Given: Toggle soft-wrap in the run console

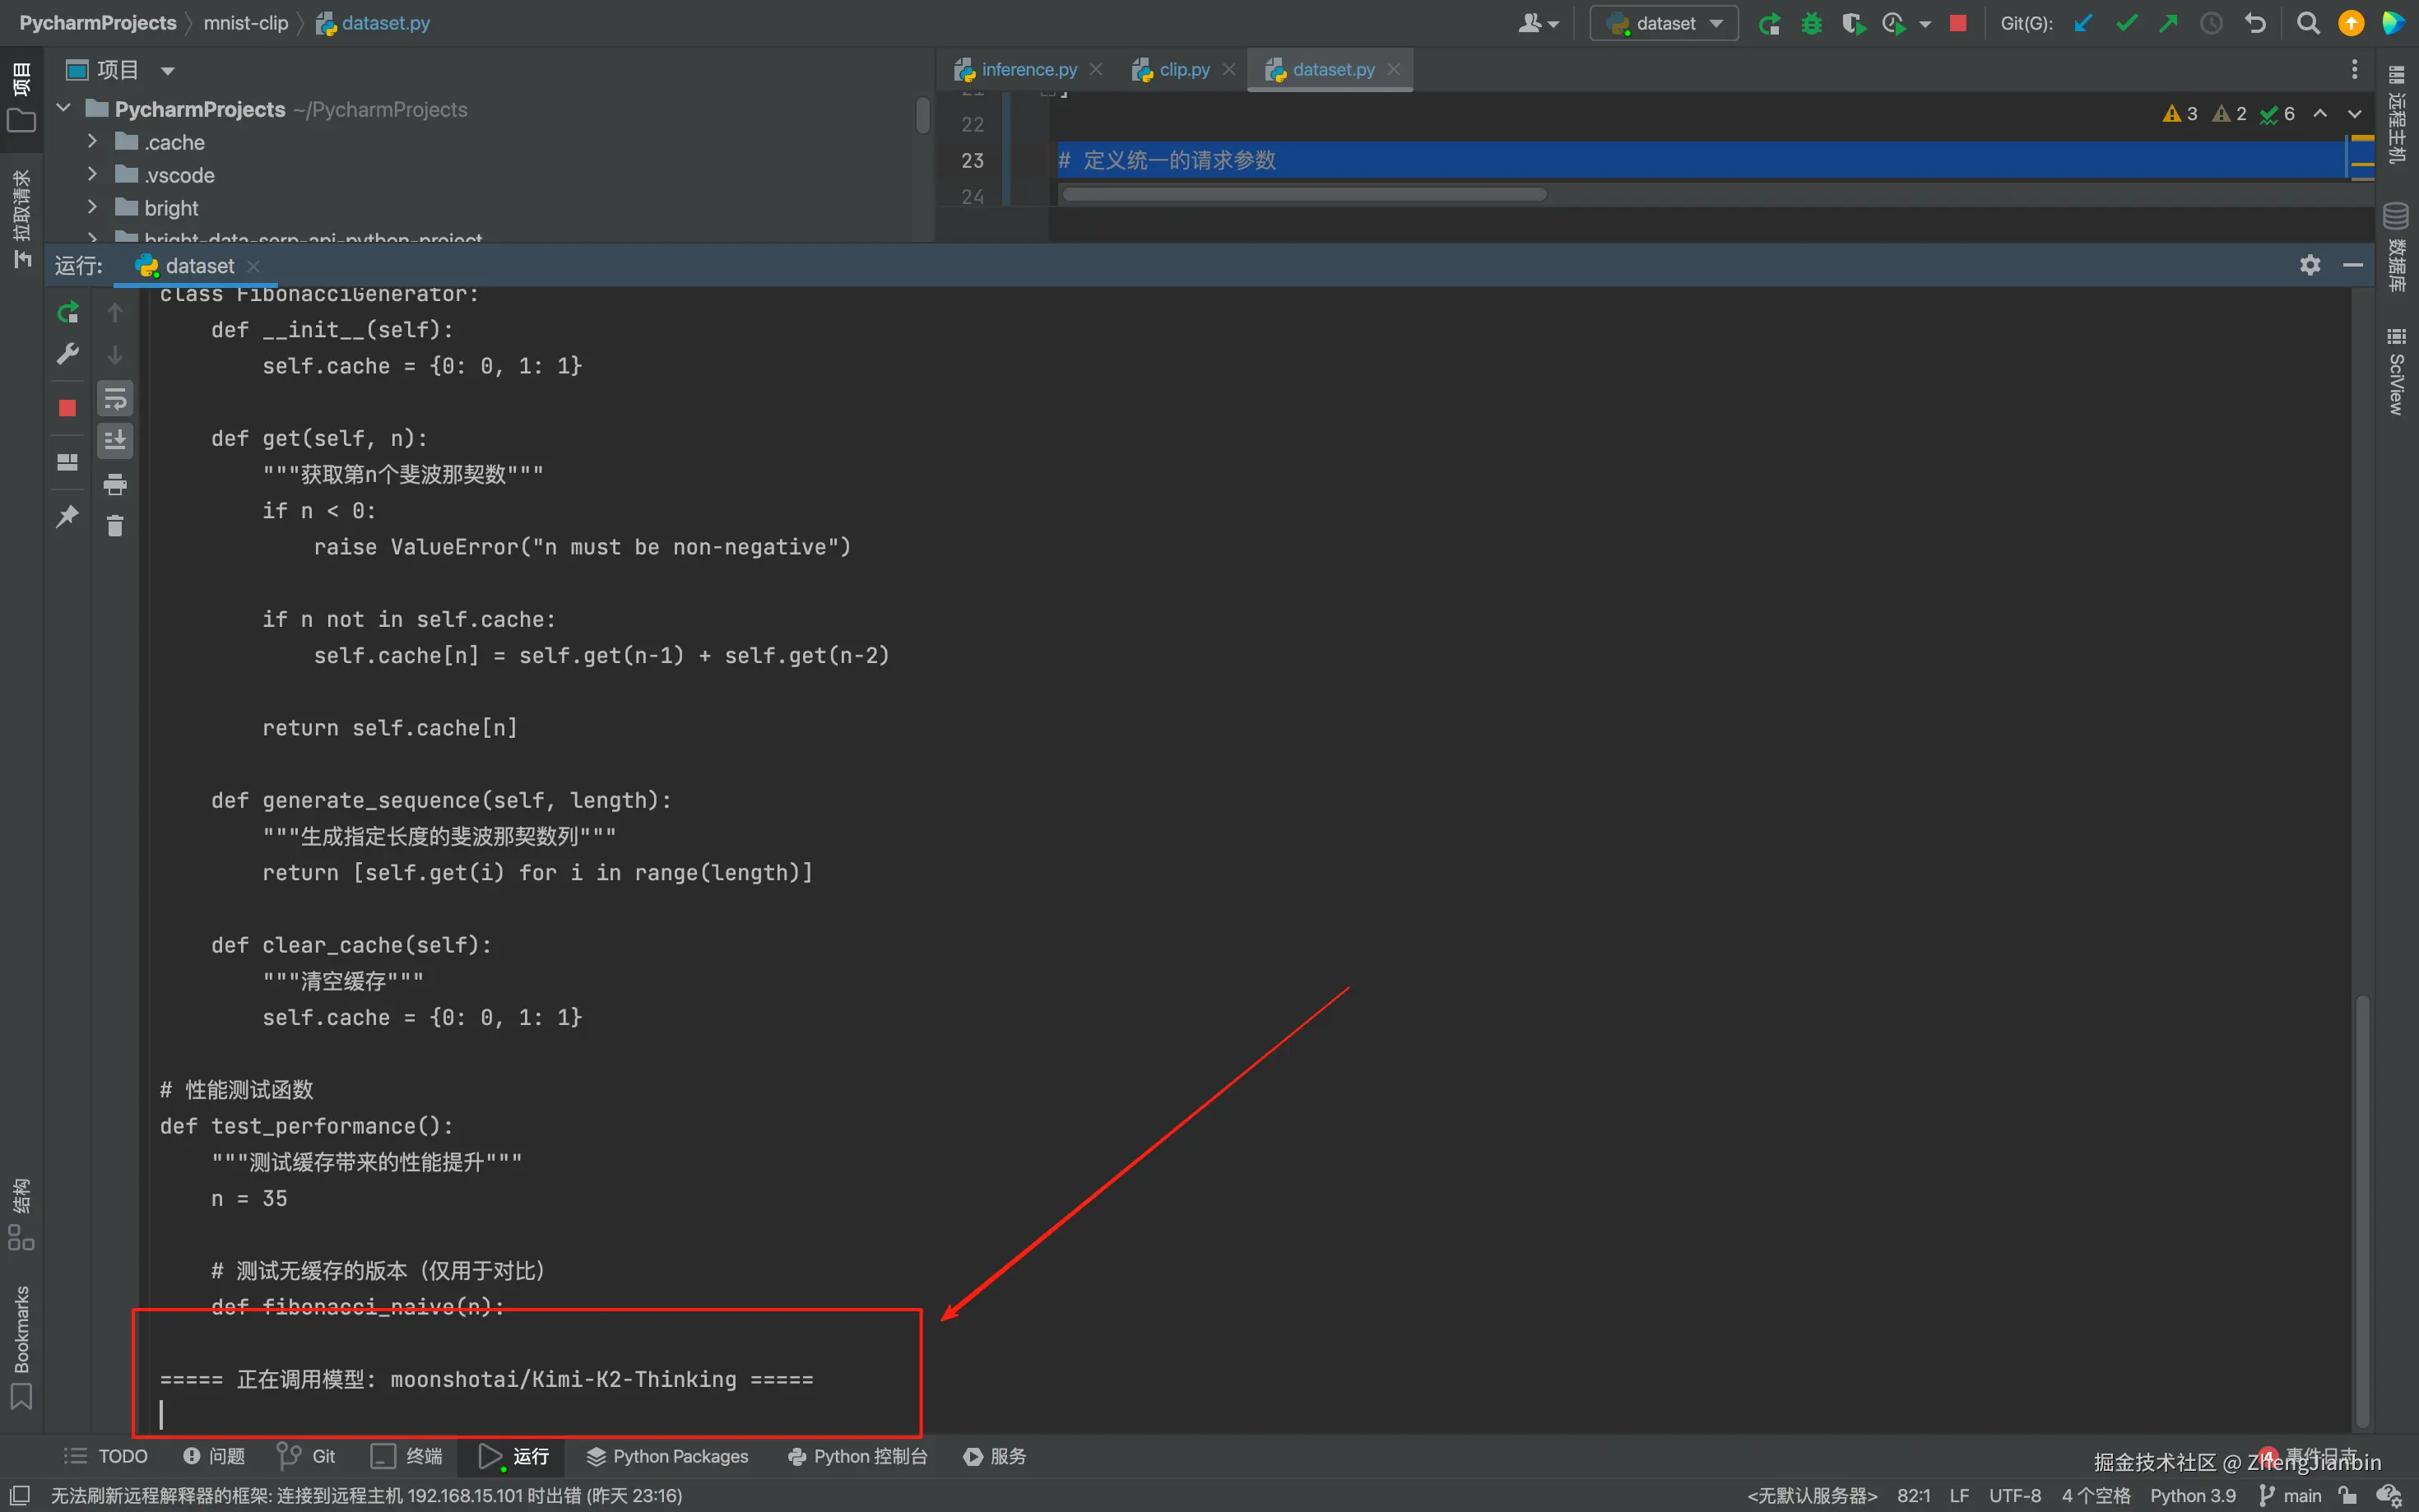Looking at the screenshot, I should (x=115, y=399).
